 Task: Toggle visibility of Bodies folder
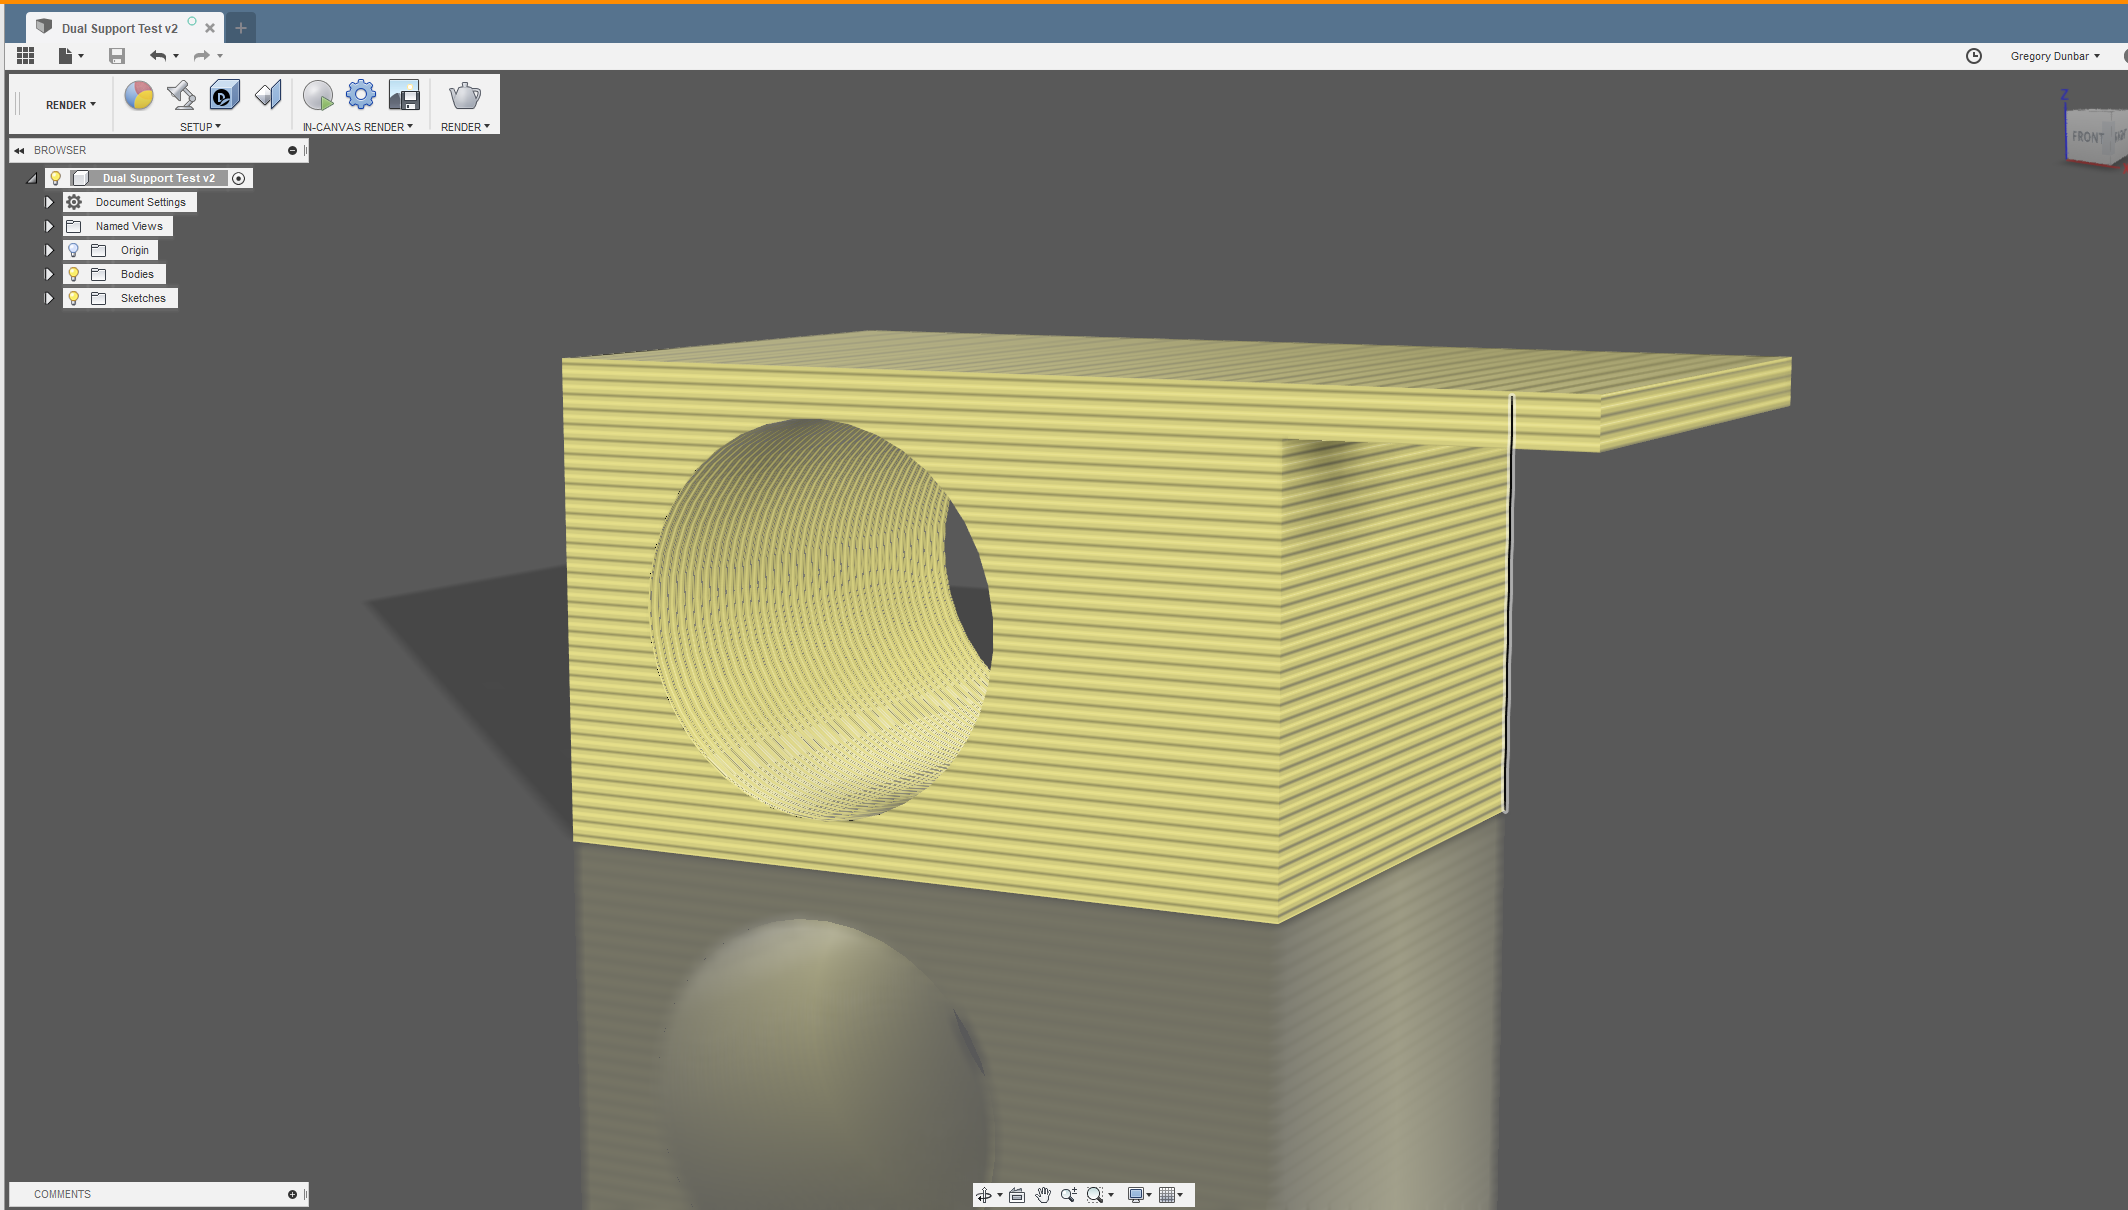pos(74,274)
